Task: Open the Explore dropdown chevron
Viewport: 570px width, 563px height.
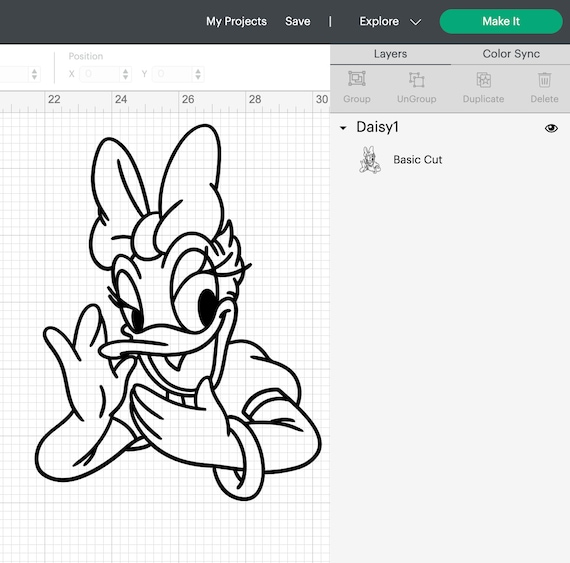Action: point(416,22)
